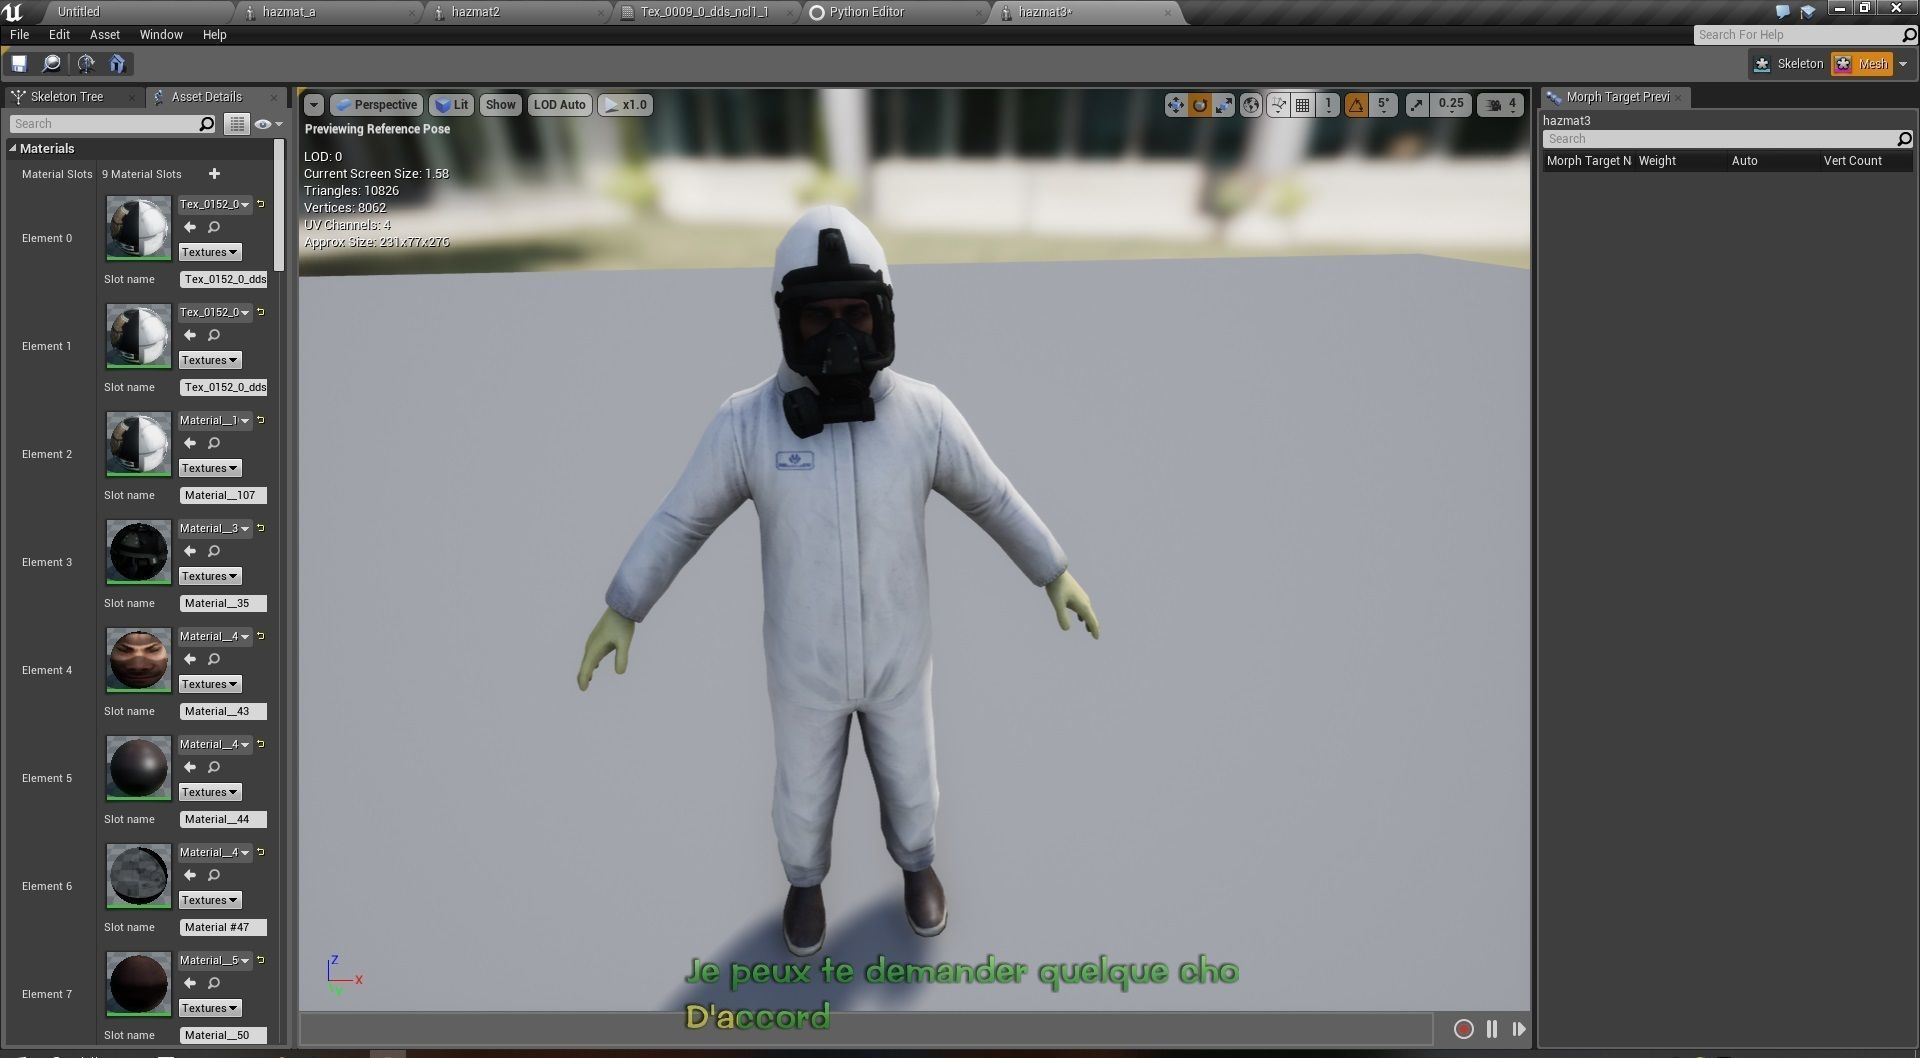
Task: Open camera speed 4 dropdown
Action: click(1501, 104)
